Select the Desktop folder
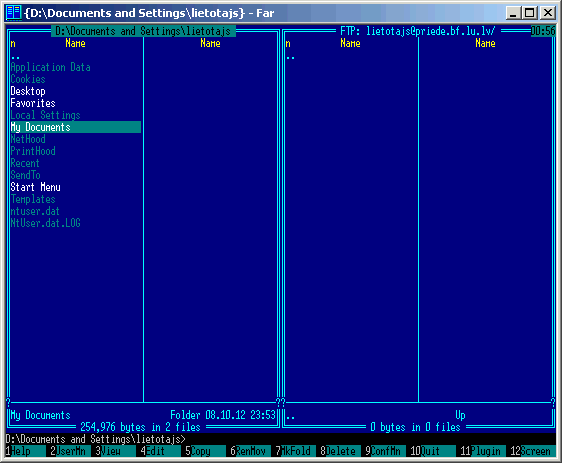 click(x=28, y=91)
